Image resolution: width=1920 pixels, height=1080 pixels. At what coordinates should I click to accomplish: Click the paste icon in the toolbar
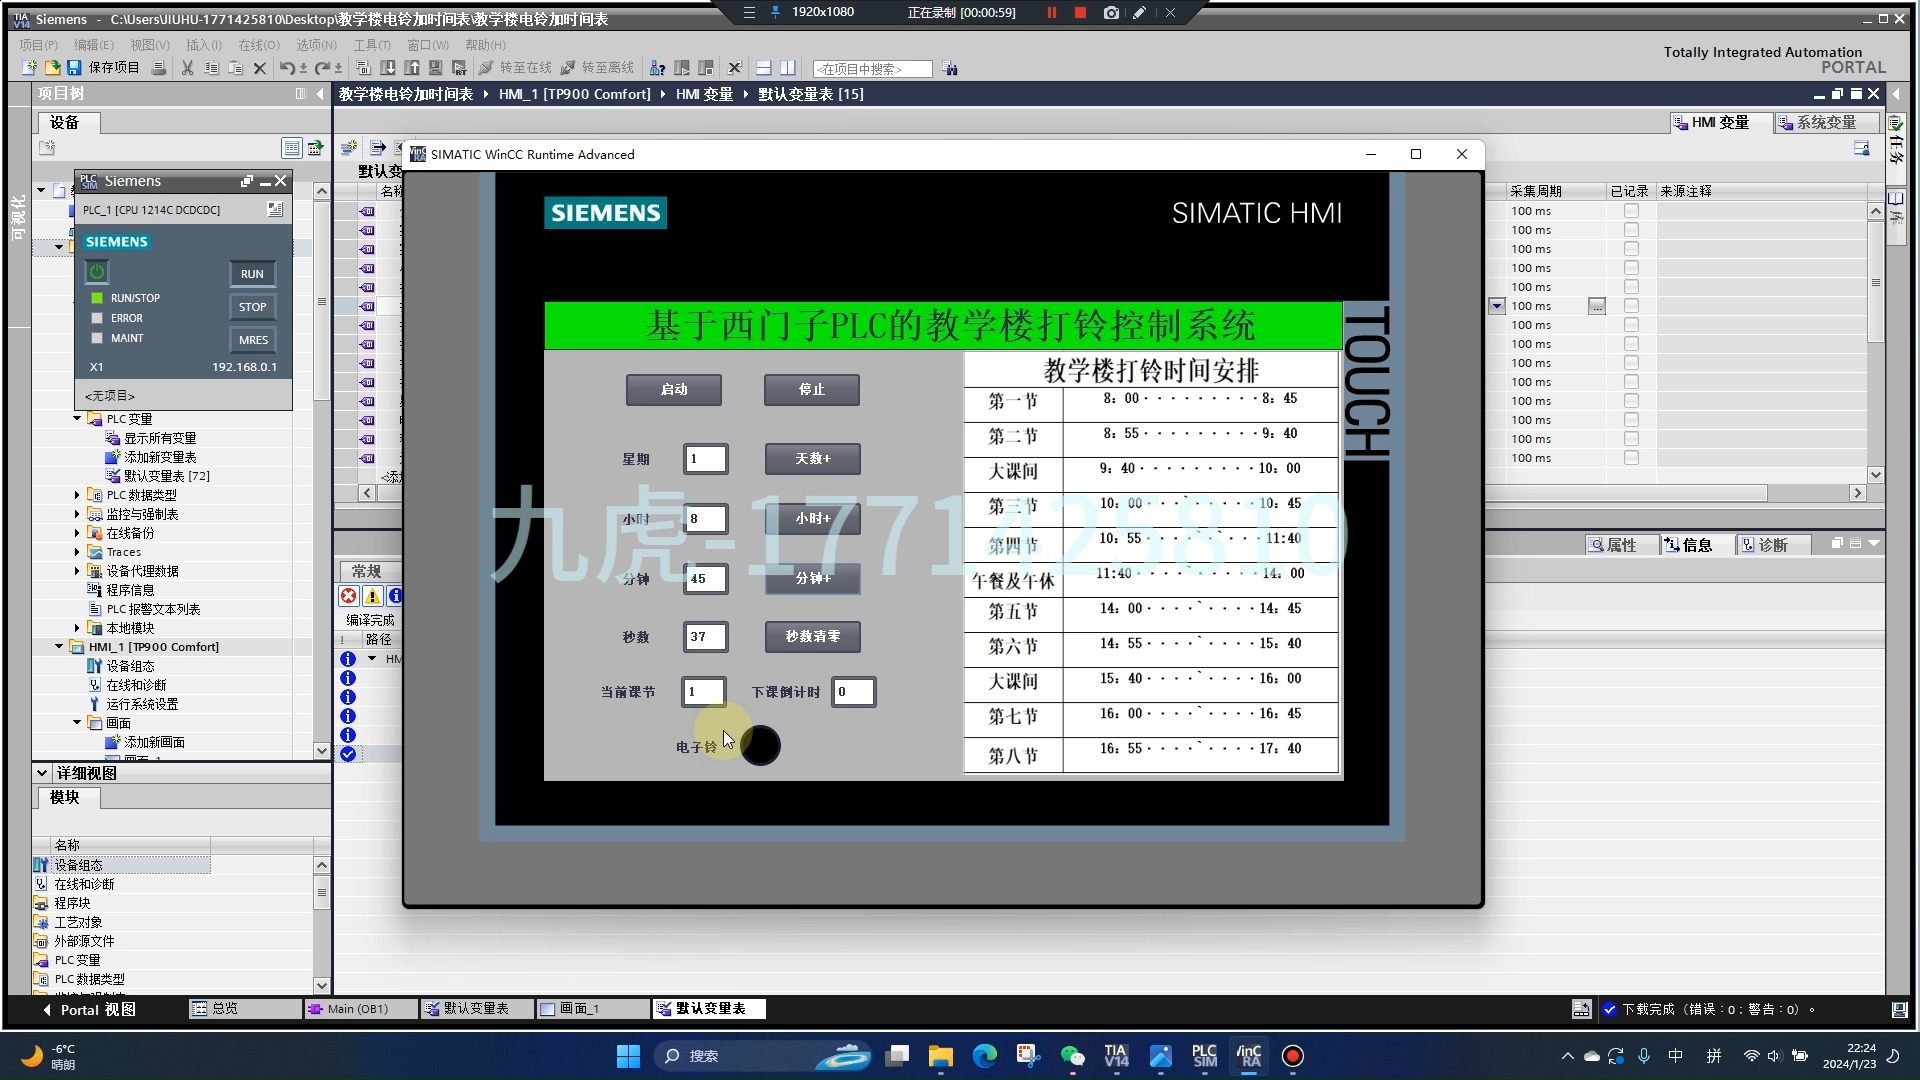pos(236,68)
